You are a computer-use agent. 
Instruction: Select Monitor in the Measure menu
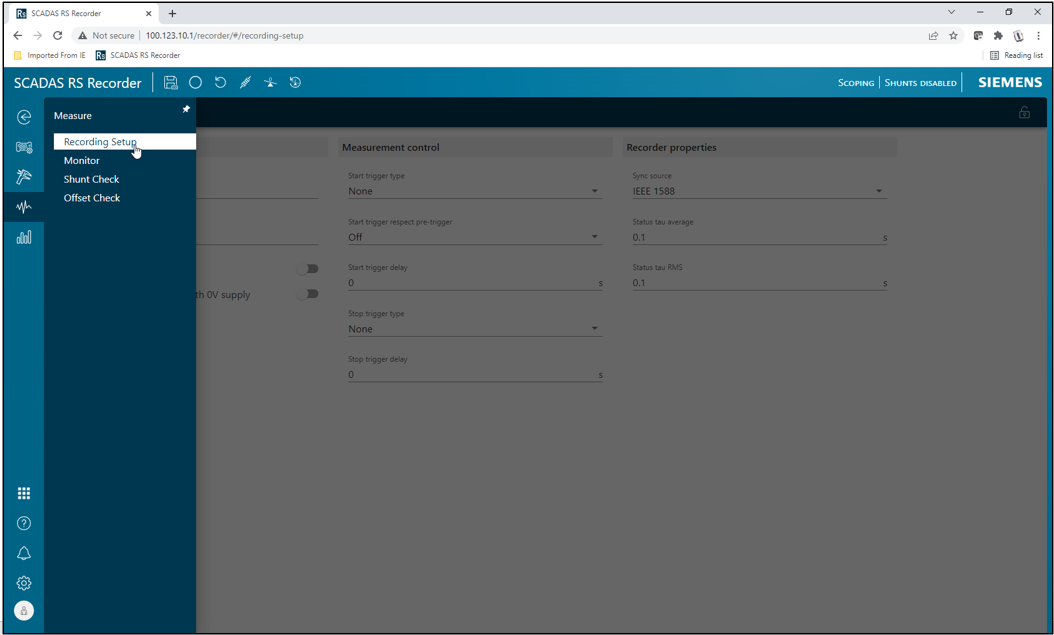[82, 161]
